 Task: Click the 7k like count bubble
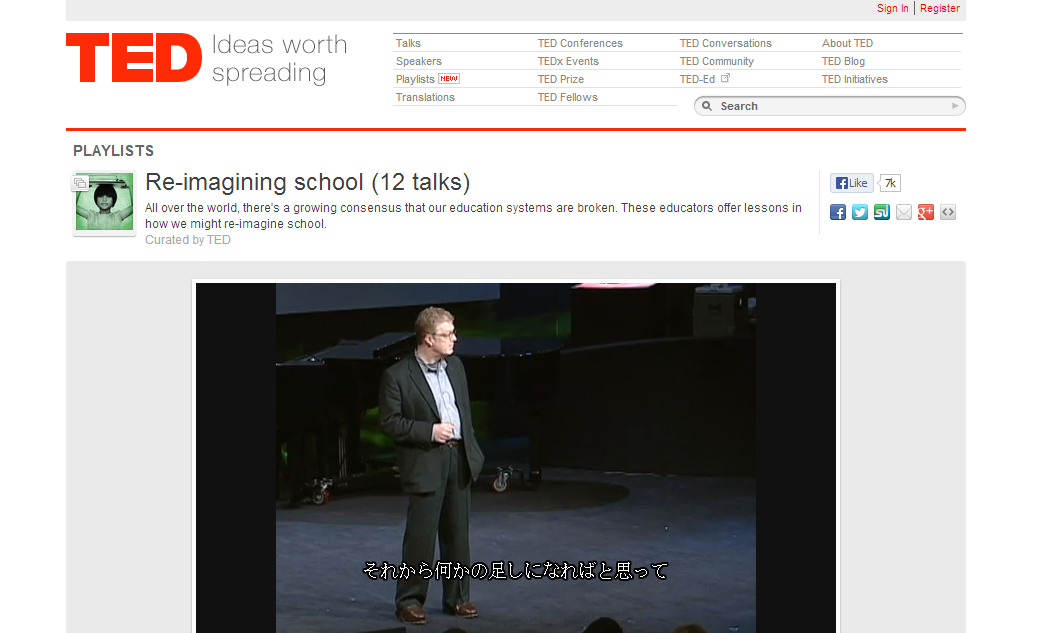click(x=890, y=183)
